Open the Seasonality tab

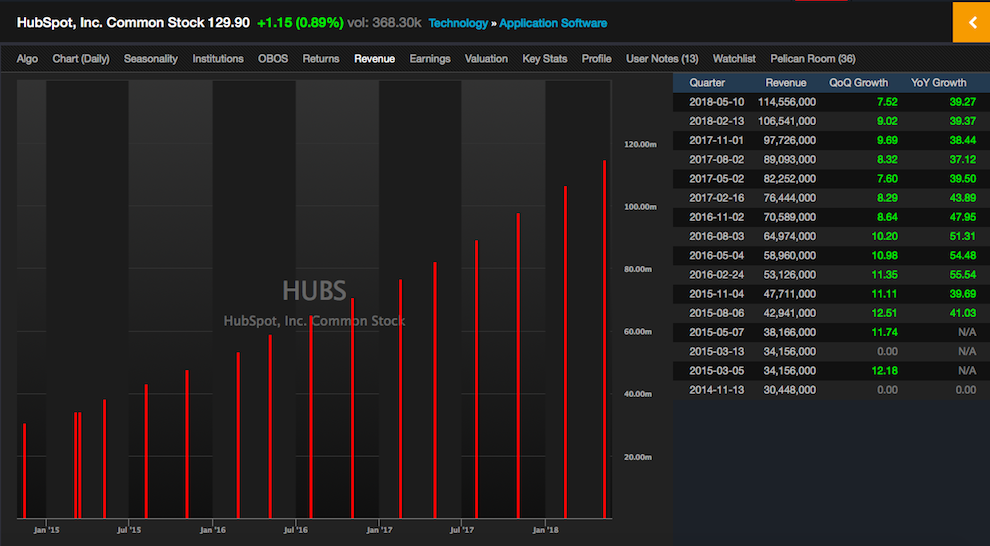[150, 59]
